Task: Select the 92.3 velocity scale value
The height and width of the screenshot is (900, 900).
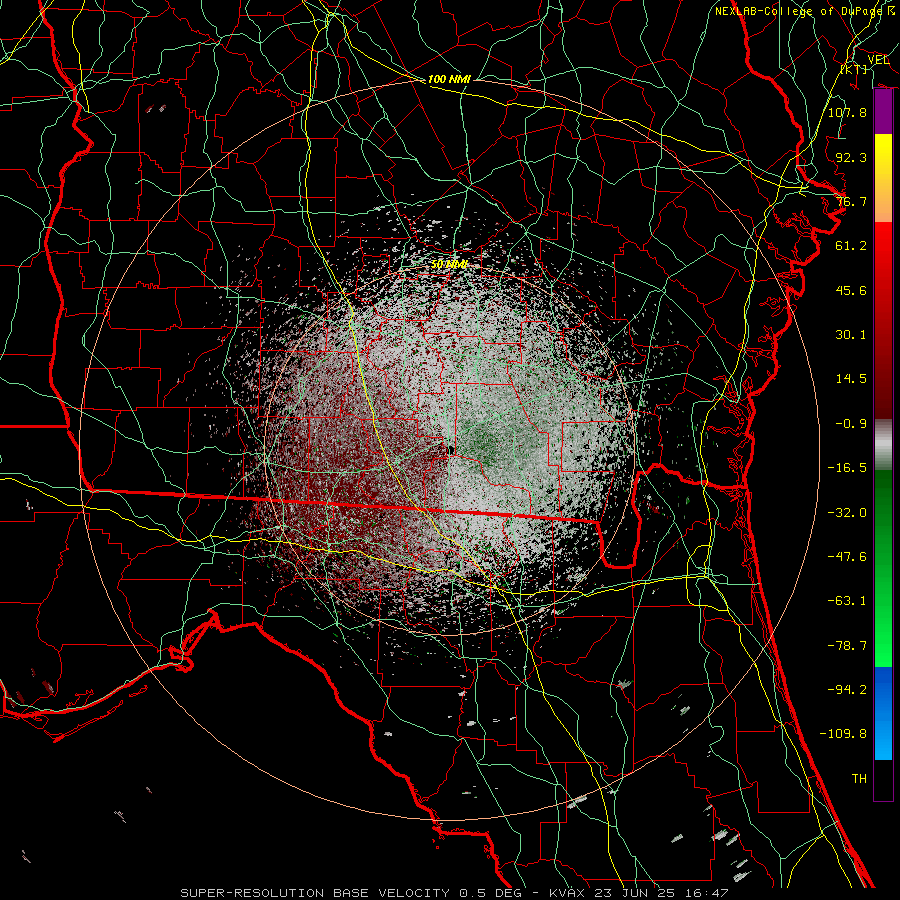Action: click(x=851, y=157)
